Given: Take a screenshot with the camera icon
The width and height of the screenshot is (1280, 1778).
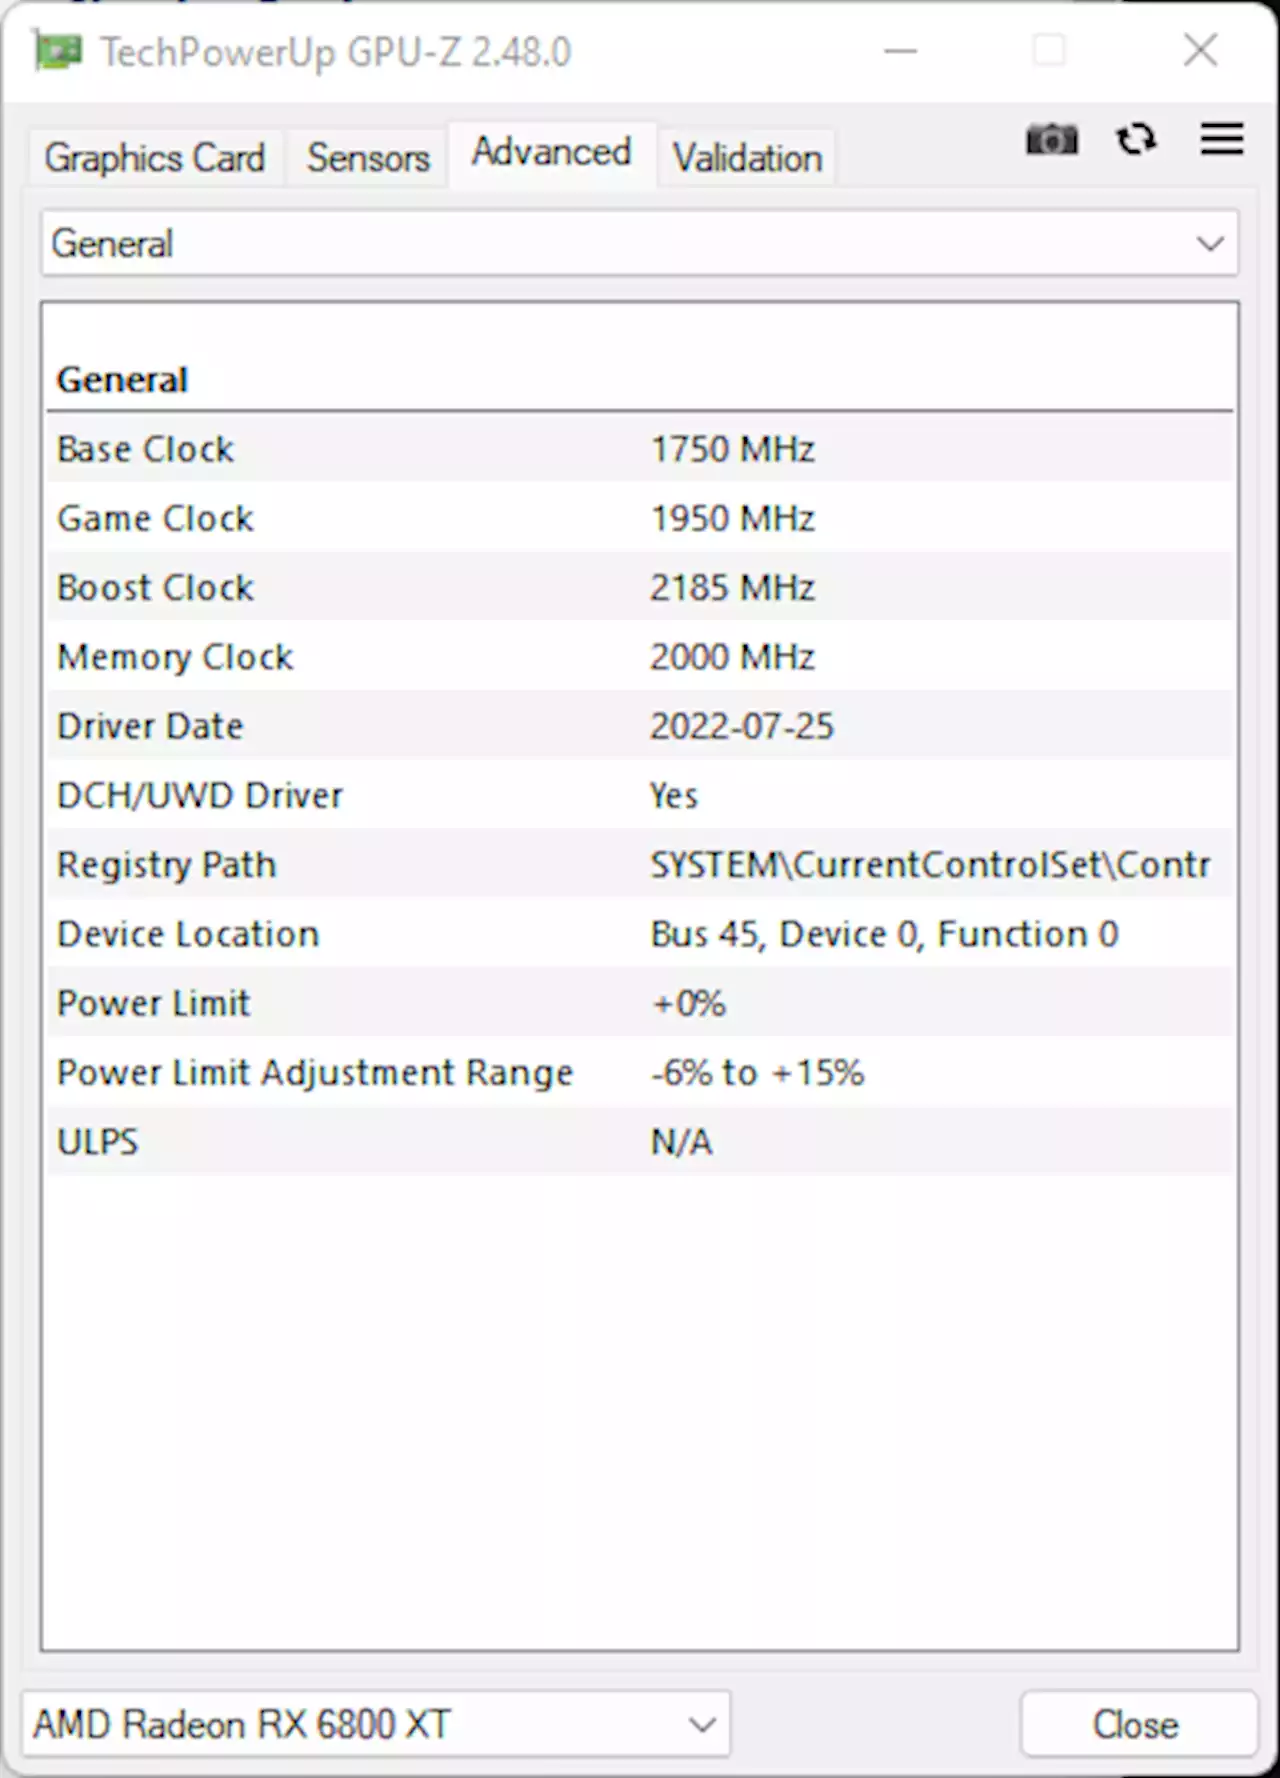Looking at the screenshot, I should 1052,139.
